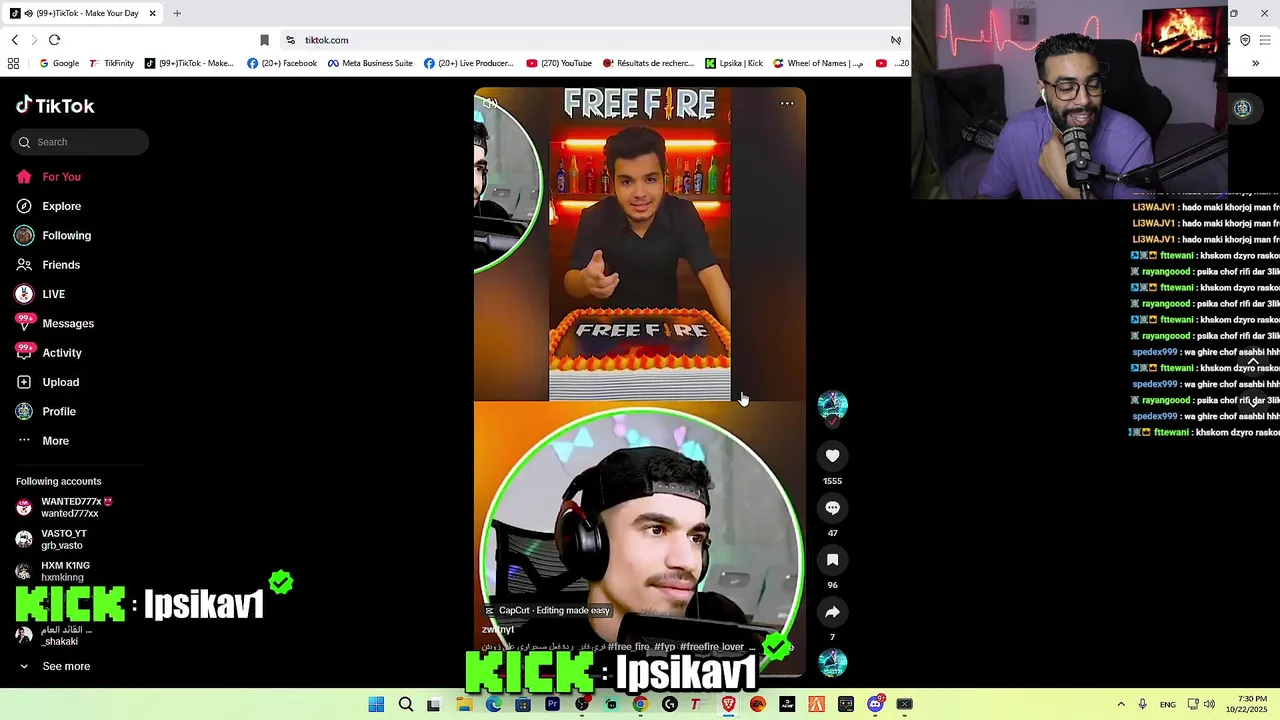The width and height of the screenshot is (1280, 720).
Task: Open the volume icon in the system tray
Action: coord(1209,704)
